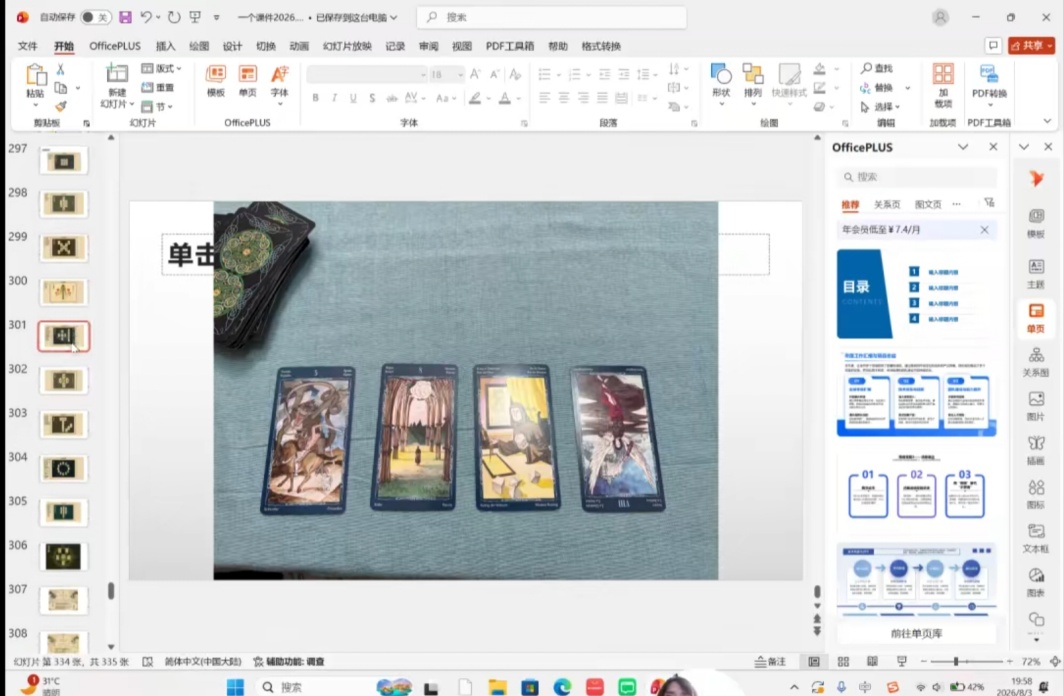The image size is (1064, 696).
Task: Toggle Normal view button in status bar
Action: 814,661
